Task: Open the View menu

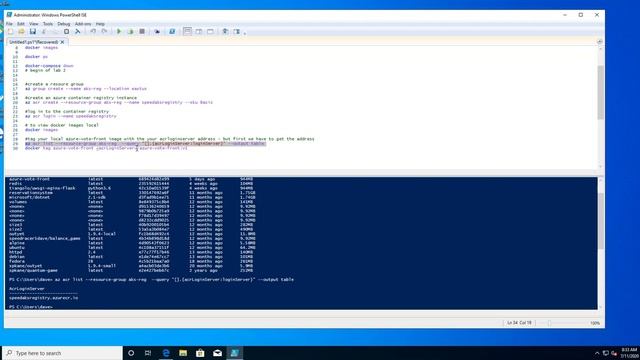Action: 33,24
